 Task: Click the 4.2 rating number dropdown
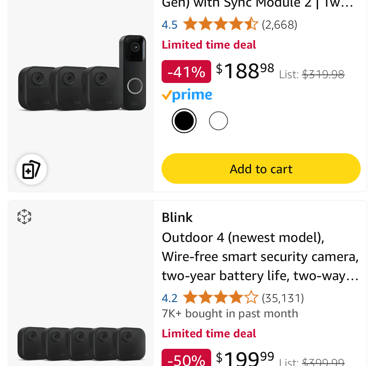tap(170, 298)
